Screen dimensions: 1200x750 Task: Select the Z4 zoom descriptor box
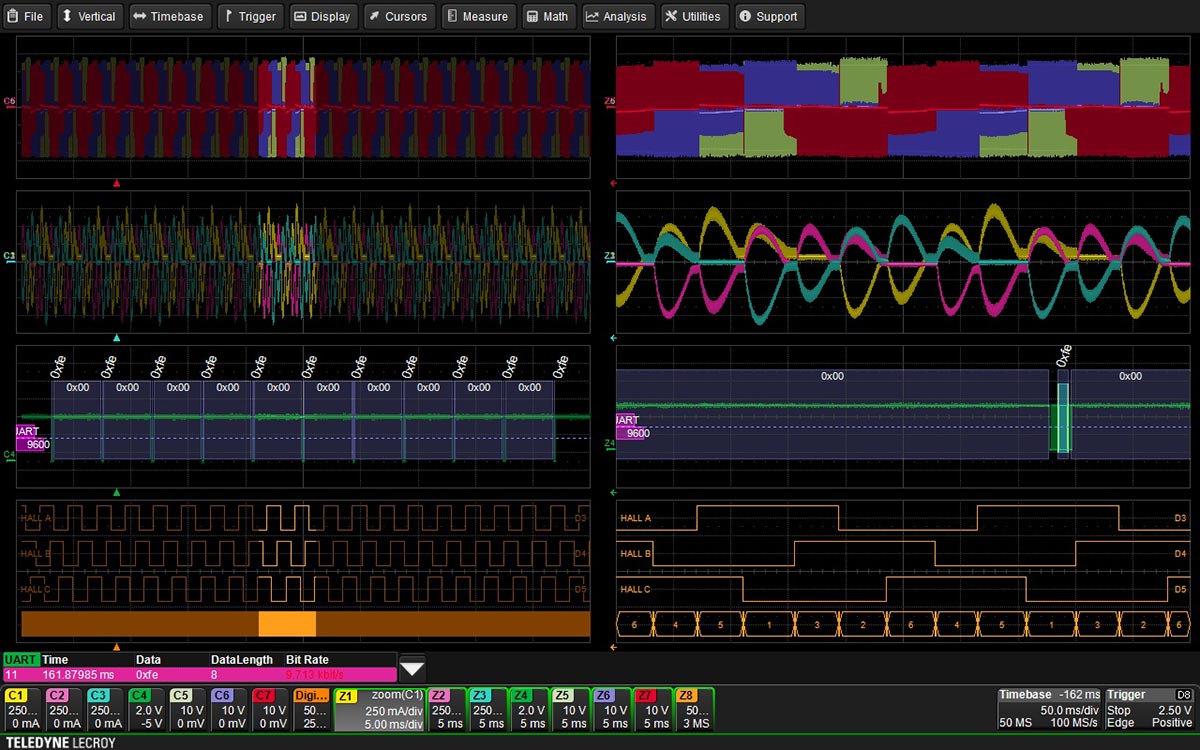529,709
